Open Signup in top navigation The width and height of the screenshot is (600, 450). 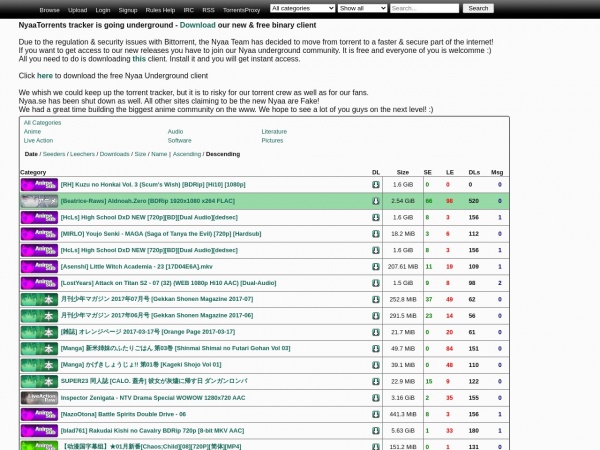[128, 10]
